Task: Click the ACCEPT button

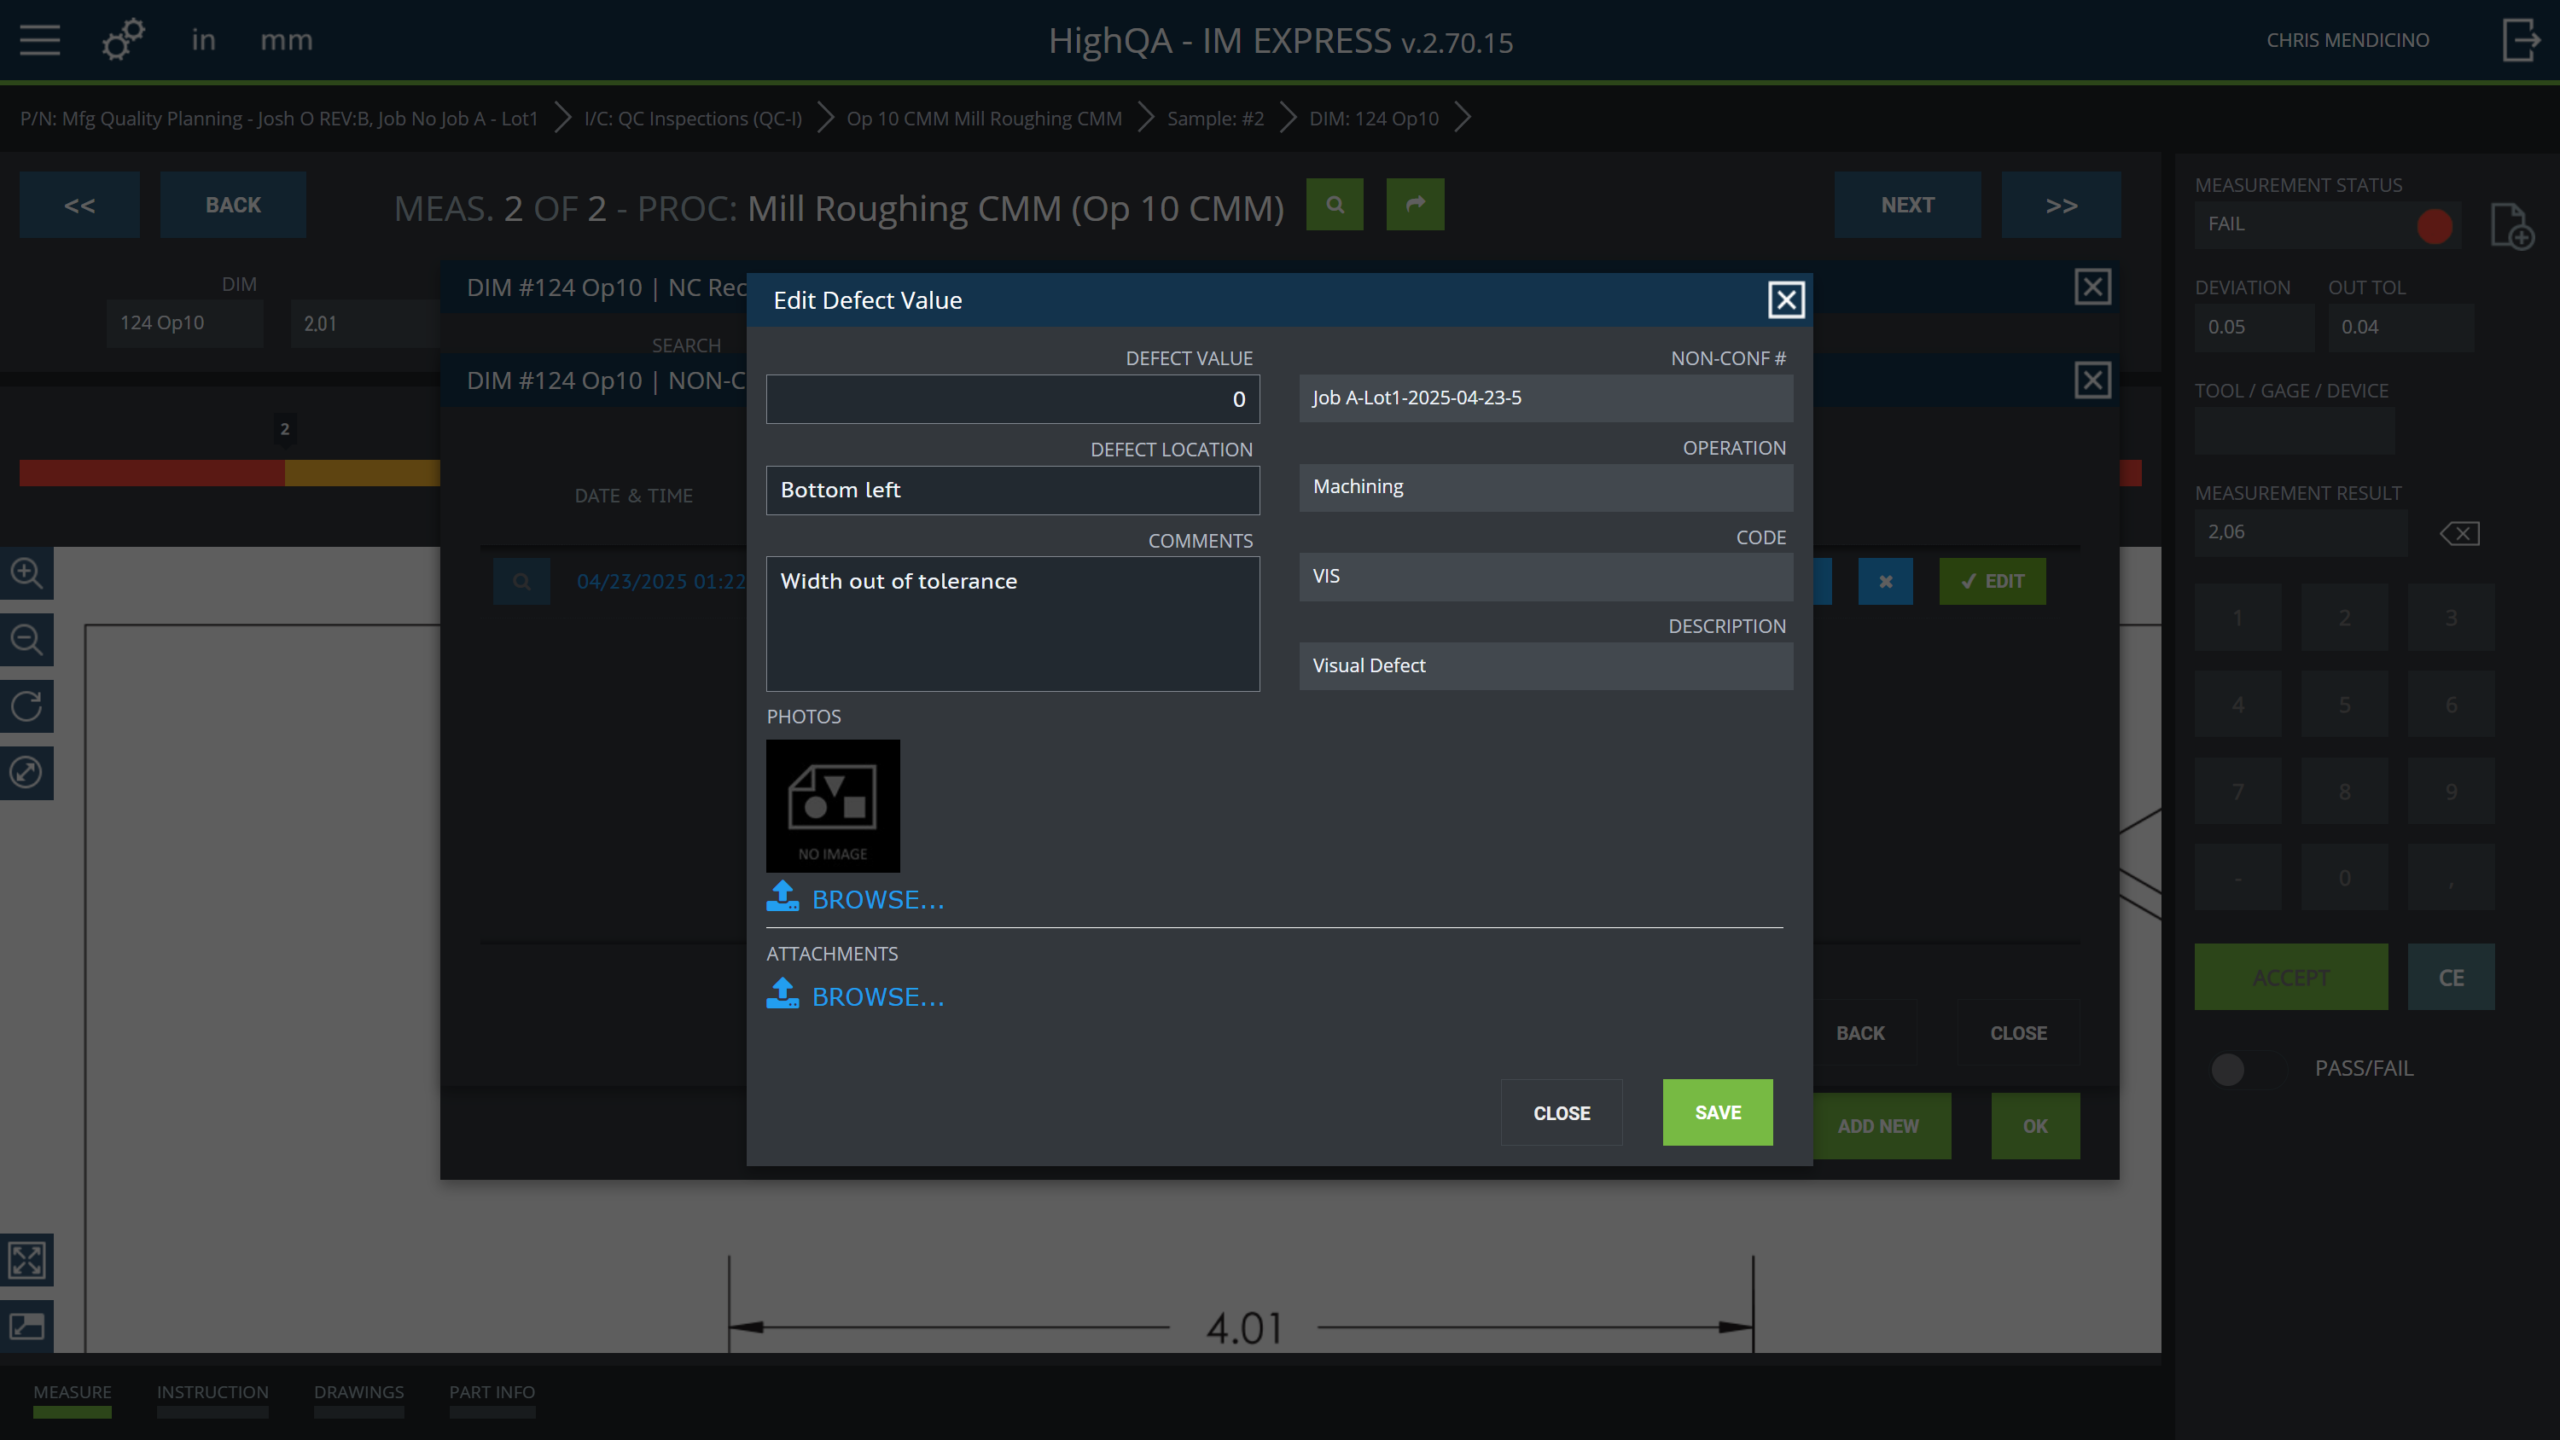Action: (2291, 977)
